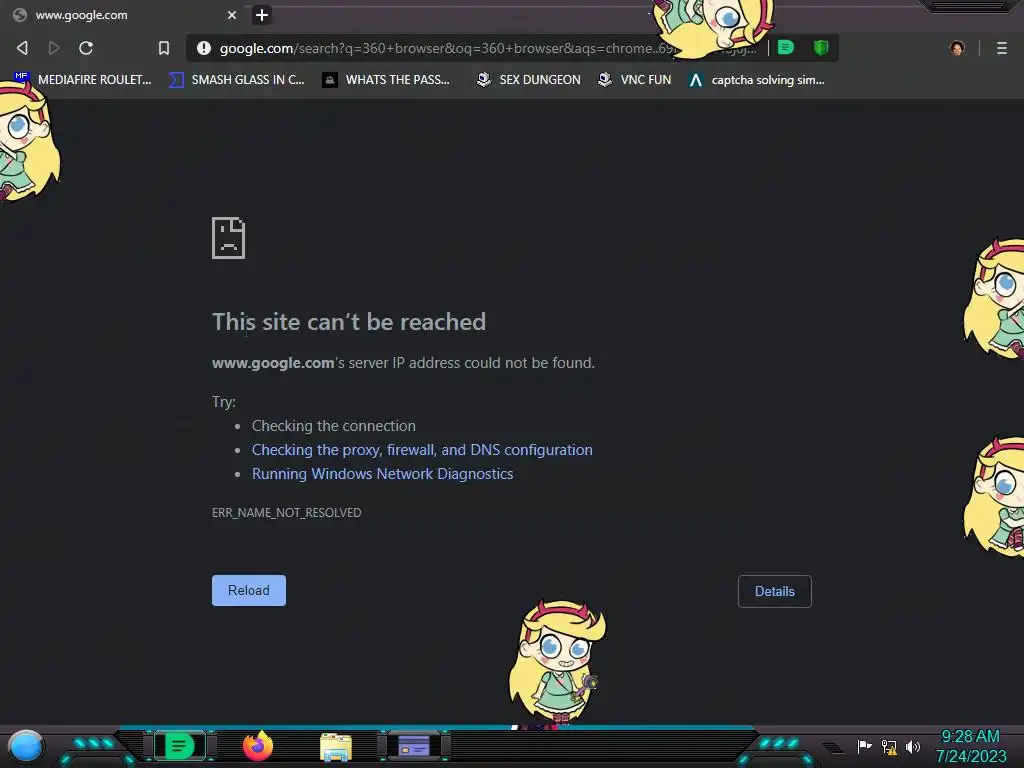Open captcha solving sim... bookmark
This screenshot has height=768, width=1024.
tap(757, 80)
